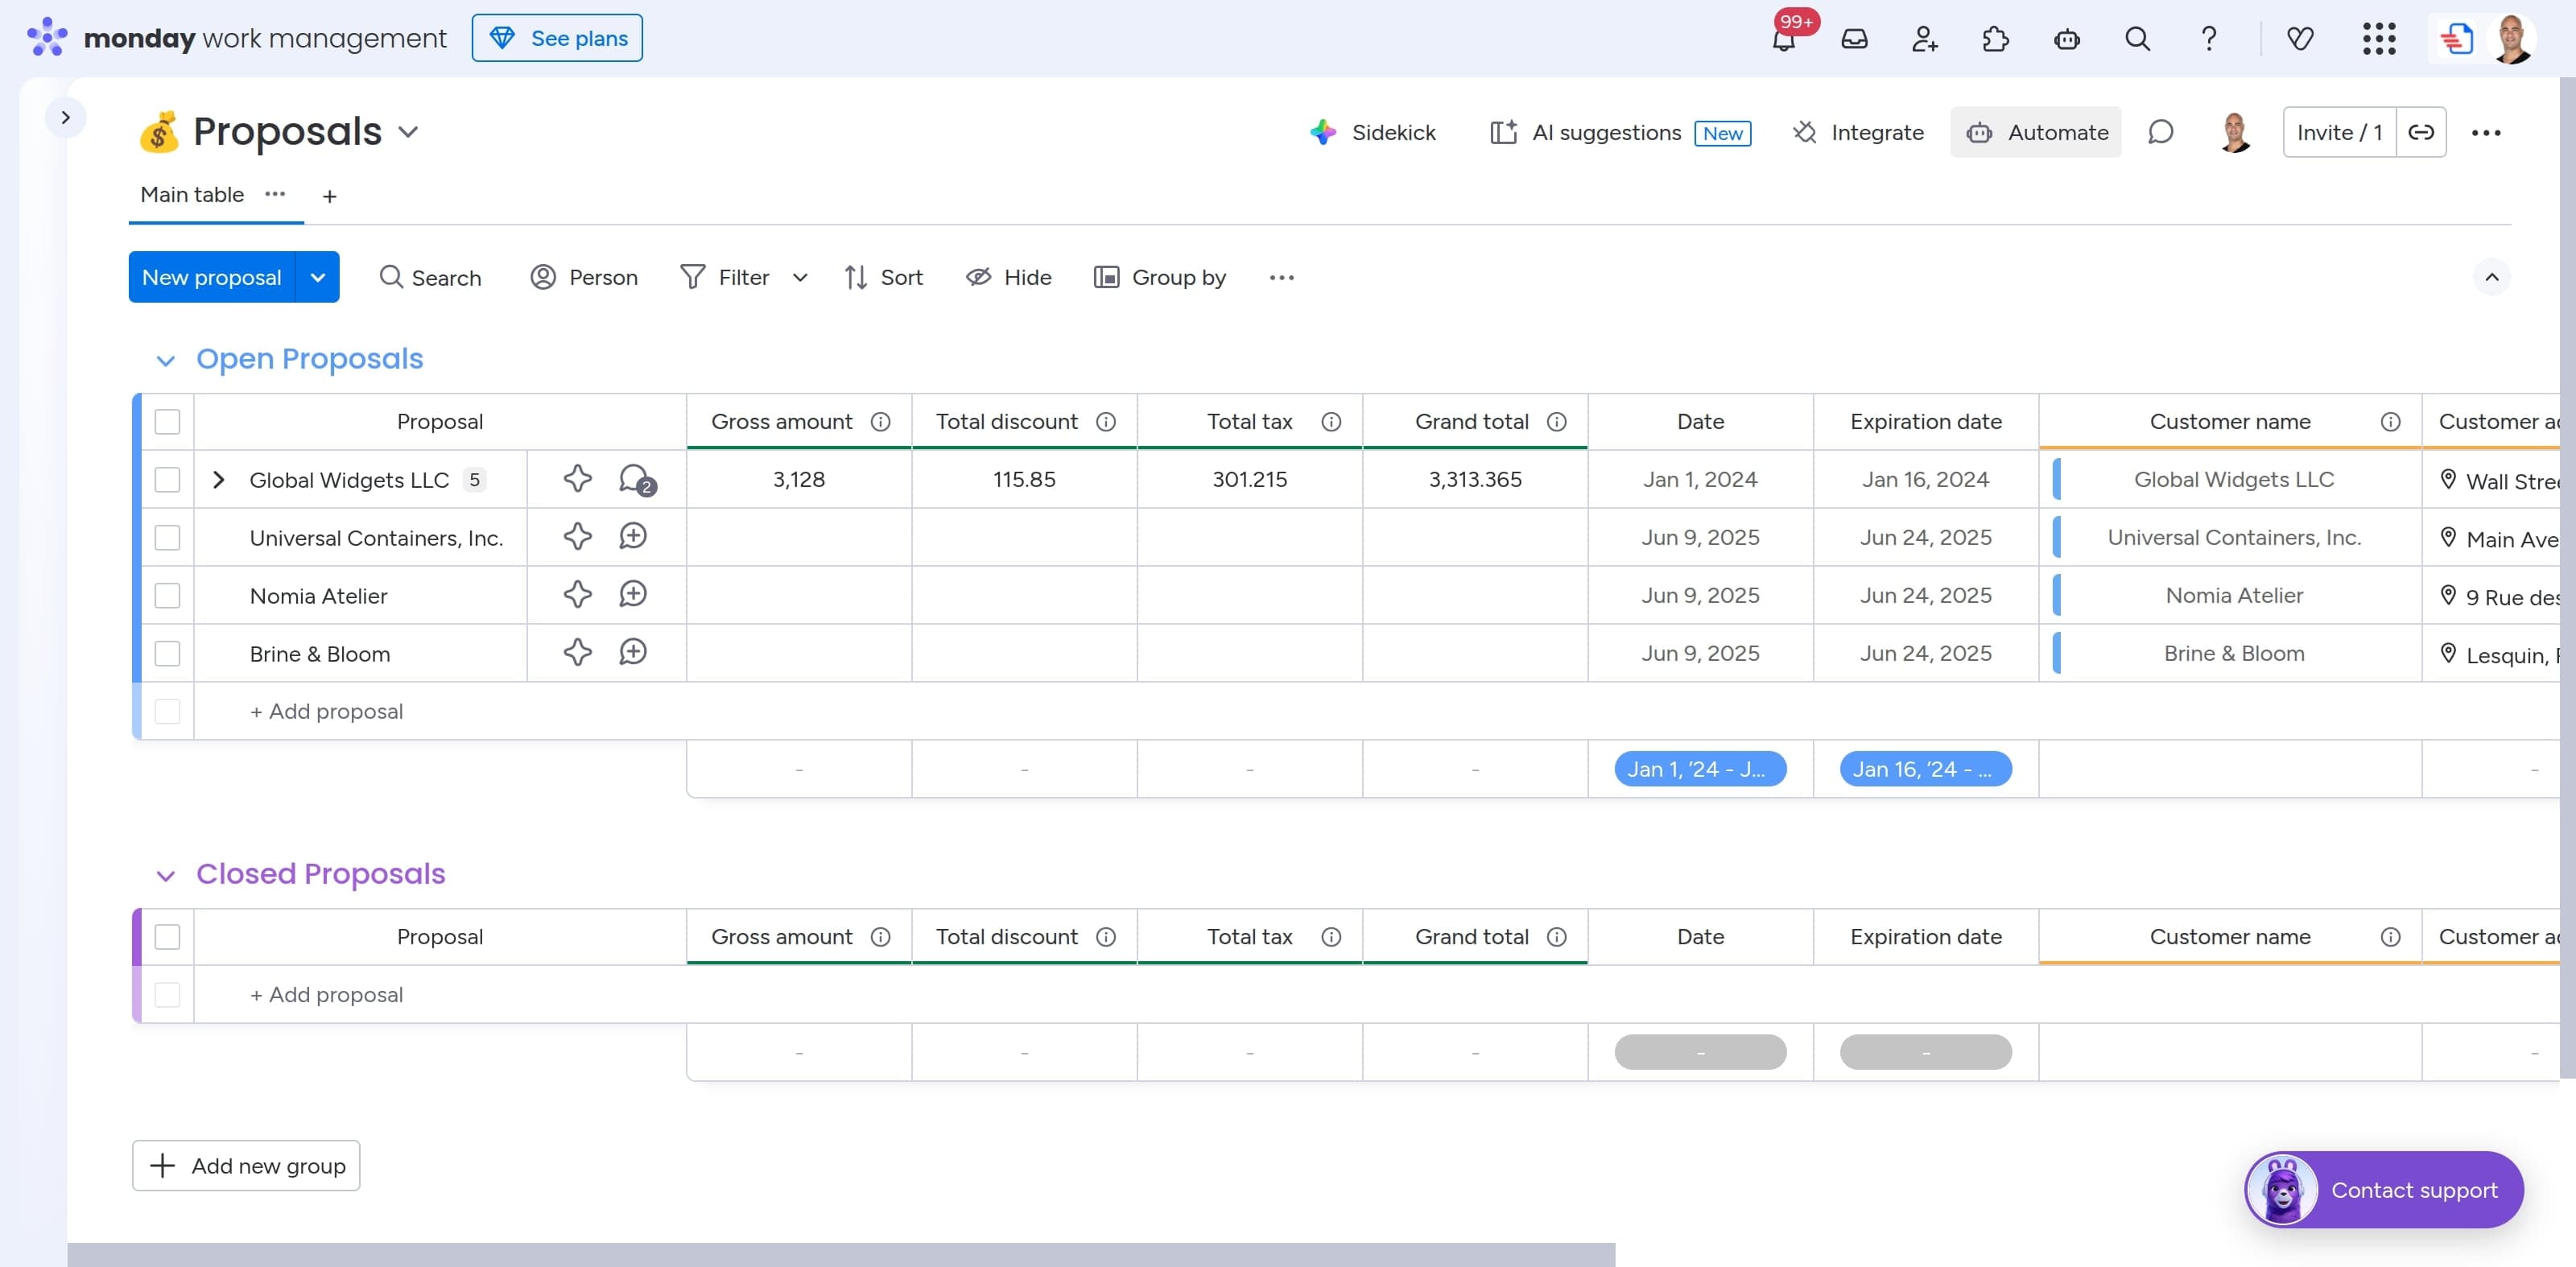This screenshot has width=2576, height=1267.
Task: Show Gross amount column info icon in Open Proposals
Action: click(x=880, y=421)
